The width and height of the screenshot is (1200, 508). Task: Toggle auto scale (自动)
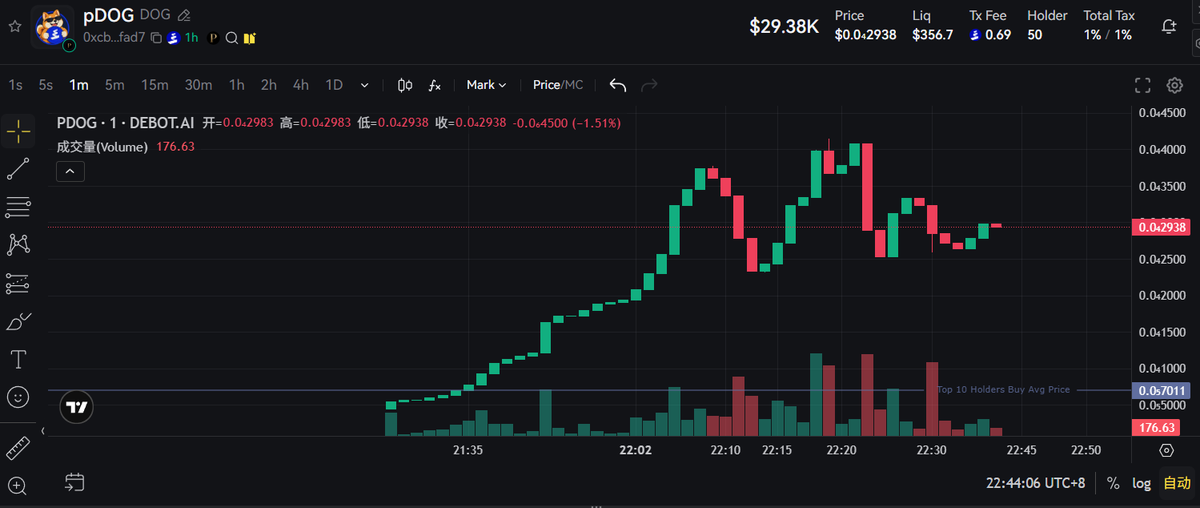(1176, 483)
